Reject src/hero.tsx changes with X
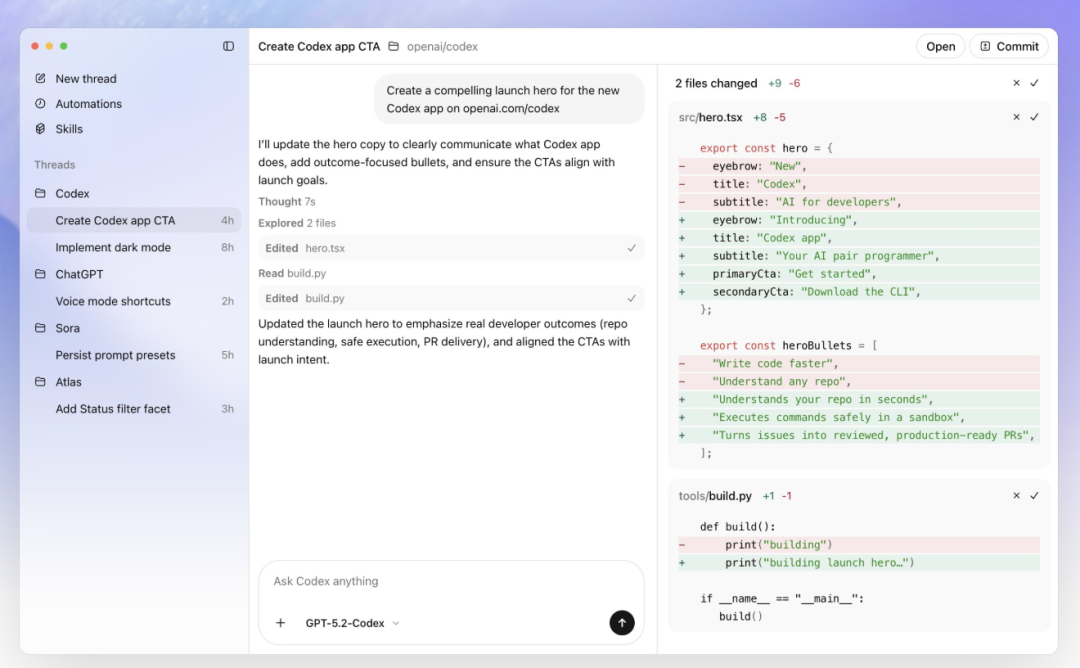 point(1016,117)
